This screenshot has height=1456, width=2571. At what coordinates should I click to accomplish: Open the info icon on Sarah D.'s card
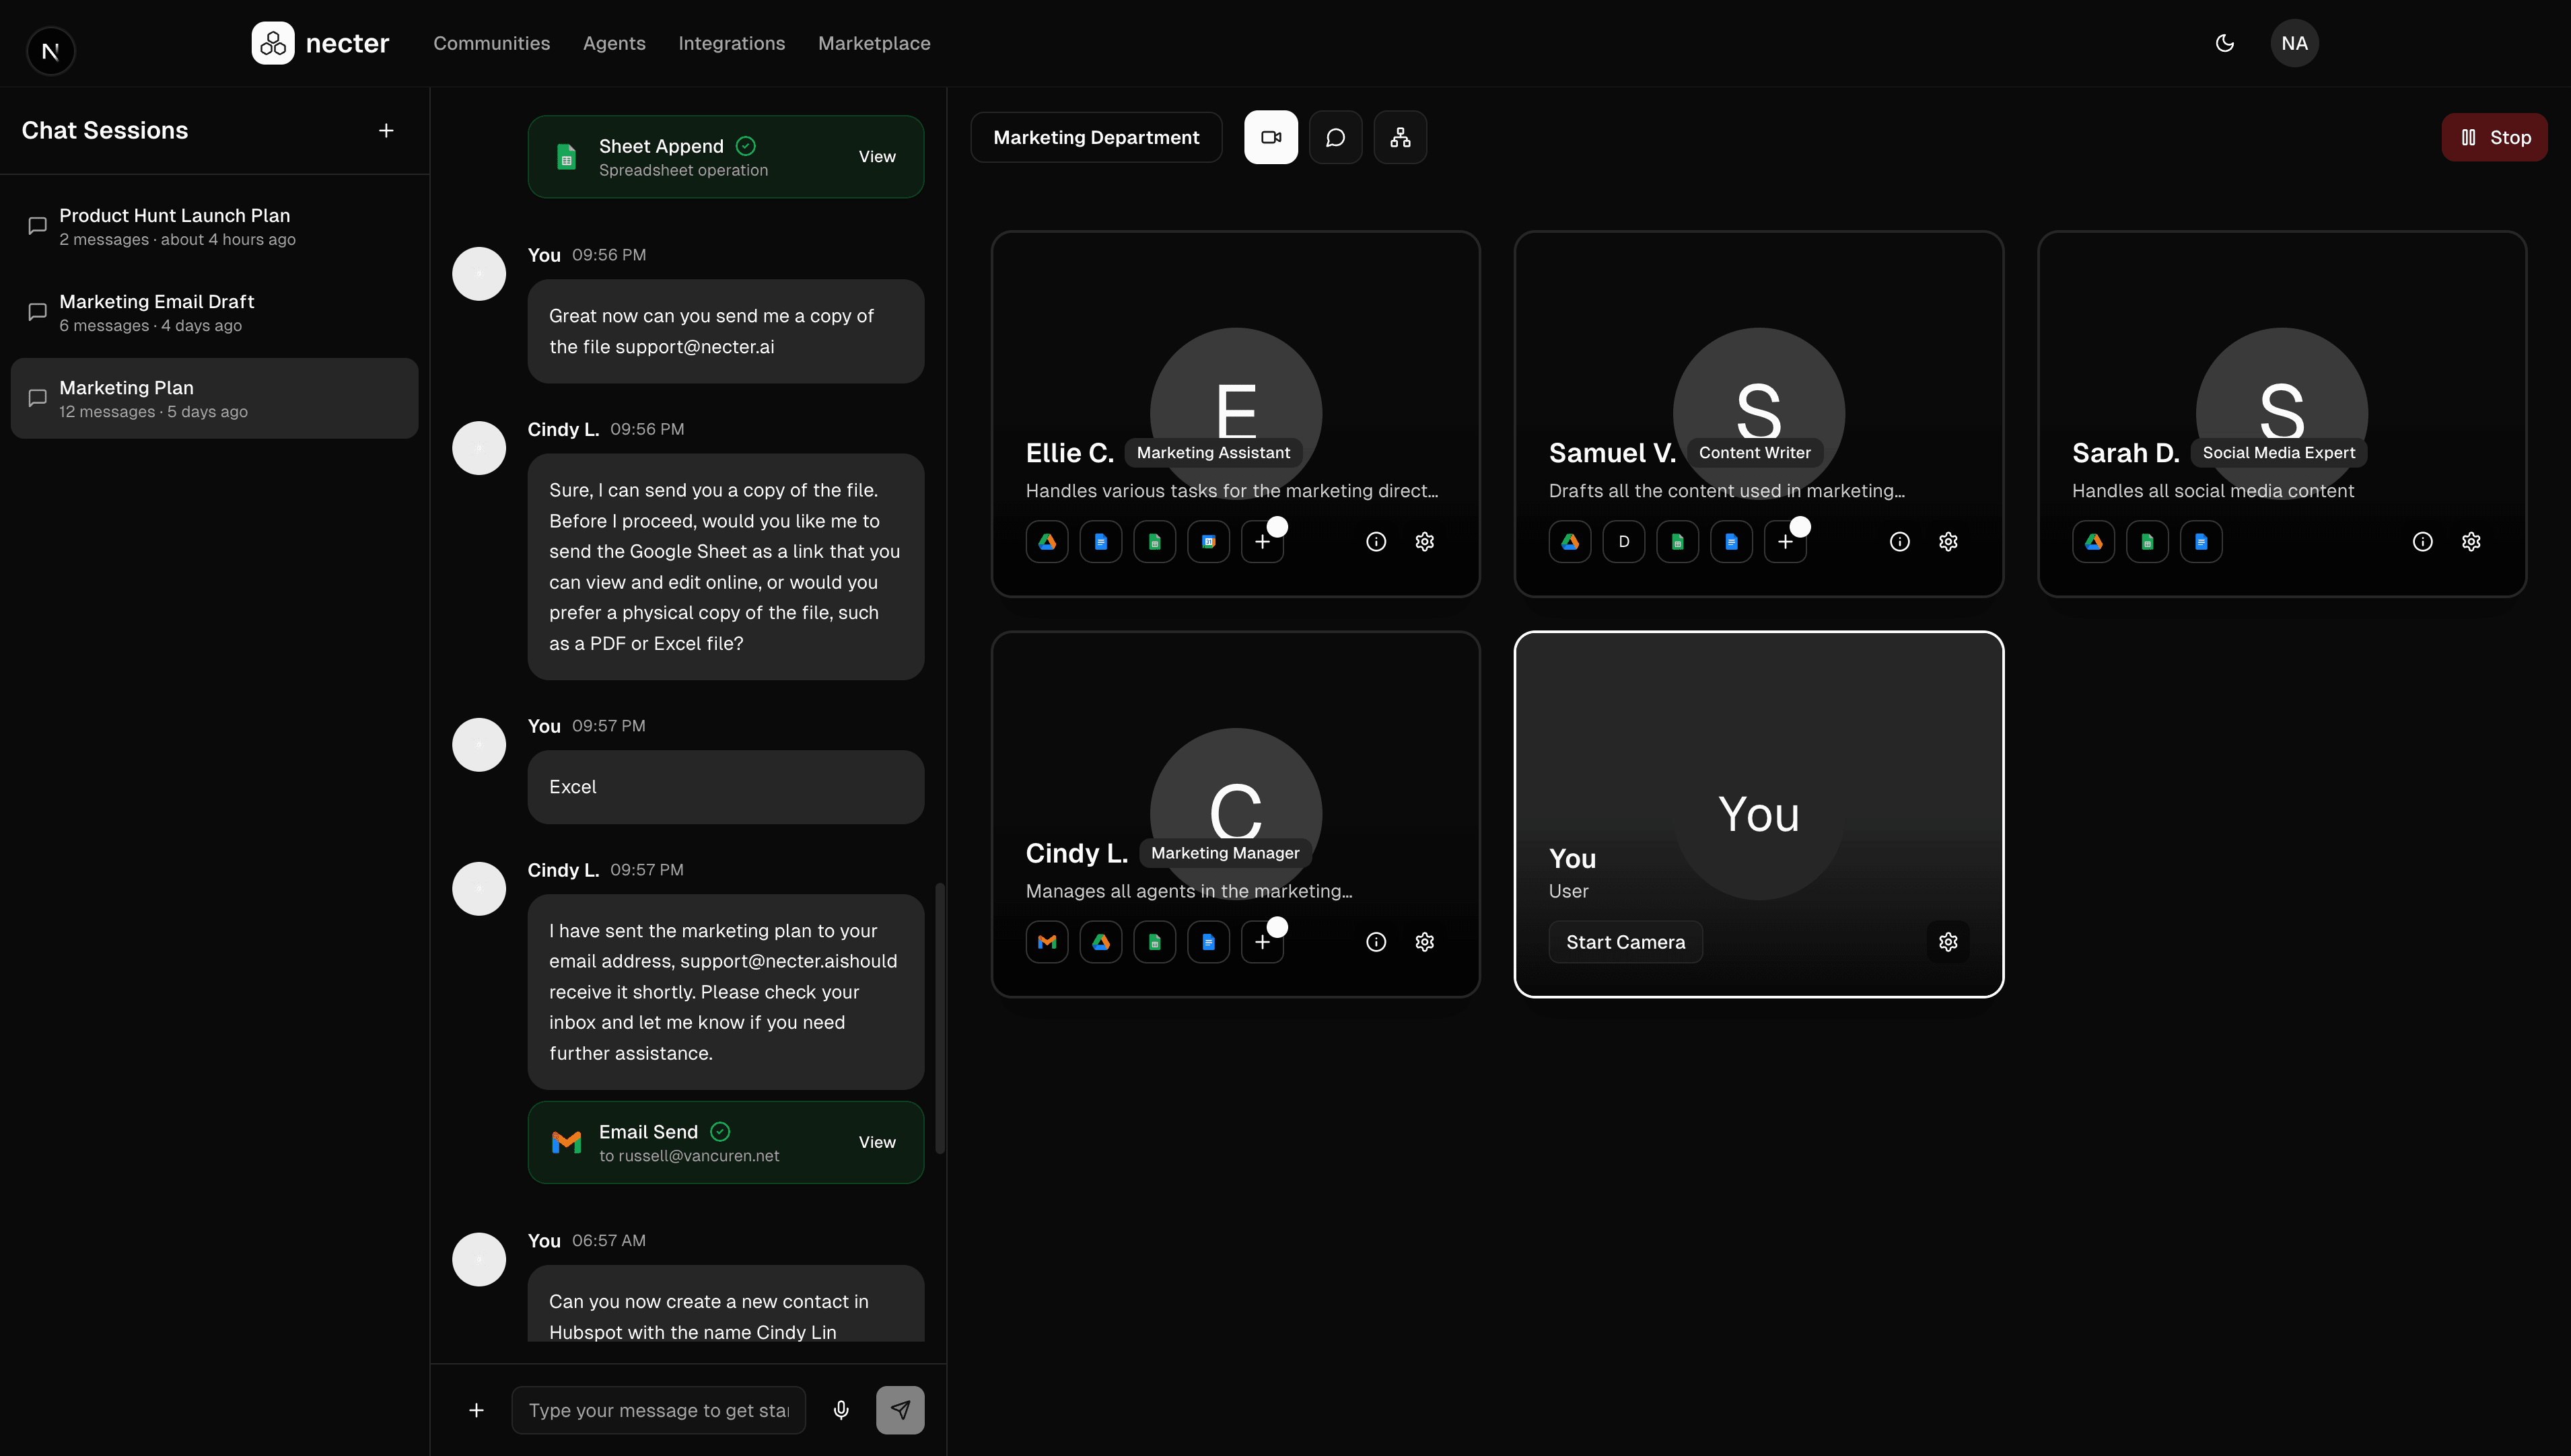coord(2423,541)
